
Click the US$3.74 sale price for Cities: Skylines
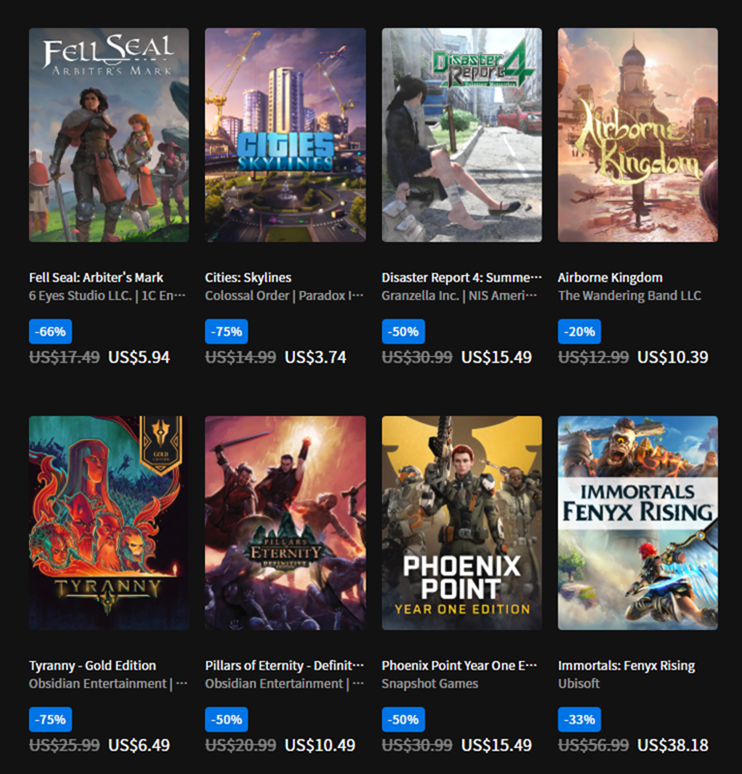(315, 357)
